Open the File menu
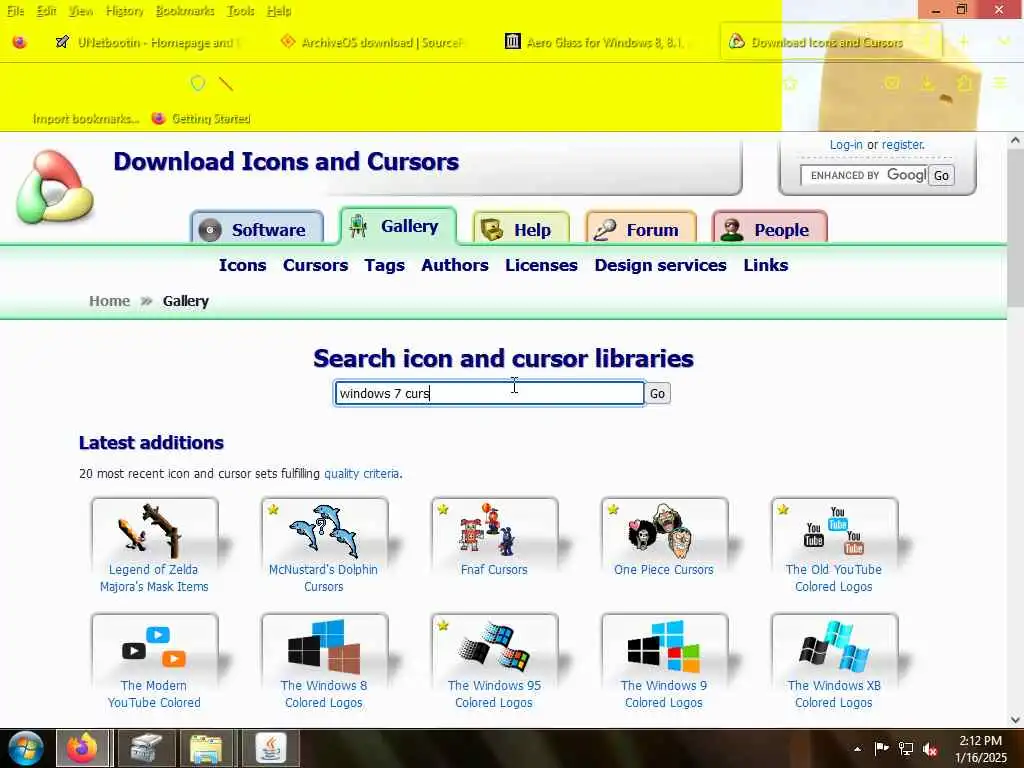Screen dimensions: 1024x768 point(16,11)
